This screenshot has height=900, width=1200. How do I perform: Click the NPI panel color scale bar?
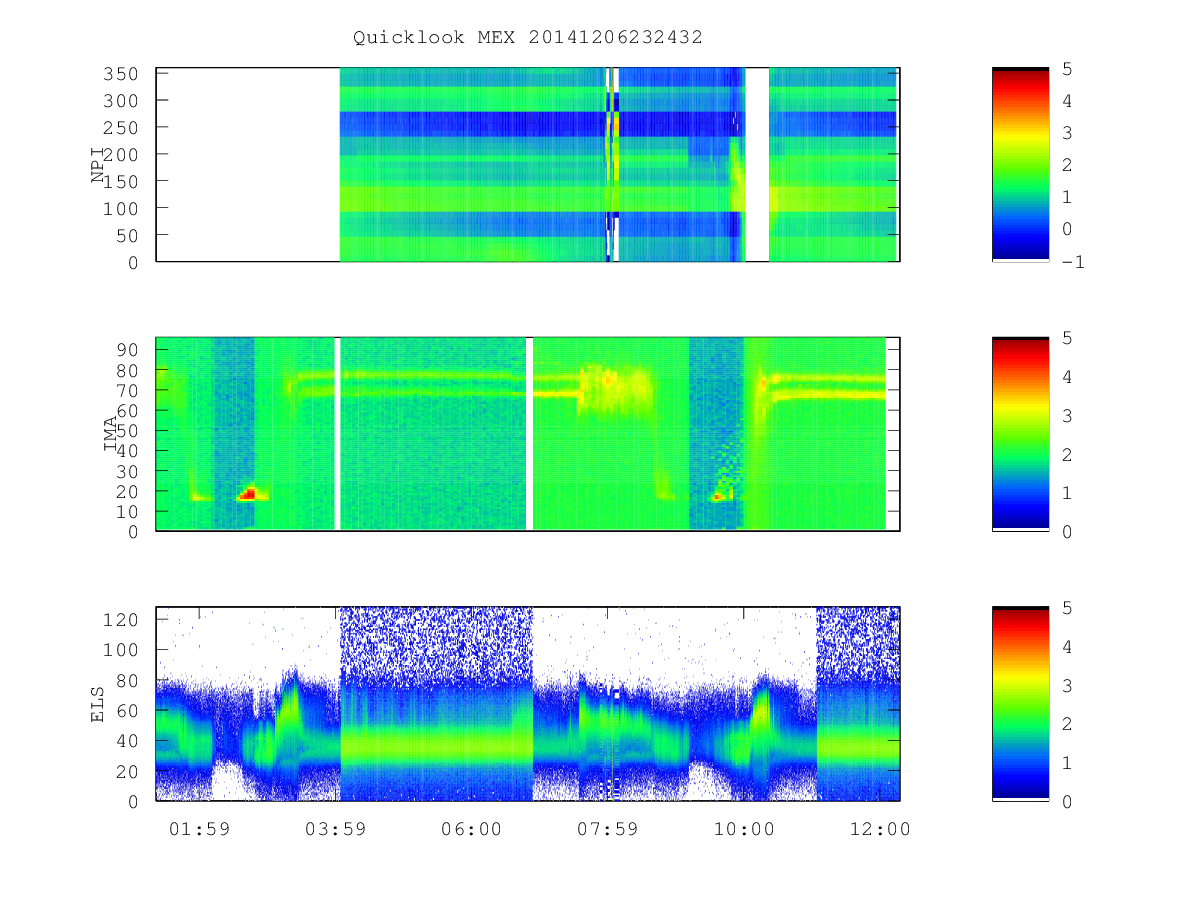coord(1020,164)
